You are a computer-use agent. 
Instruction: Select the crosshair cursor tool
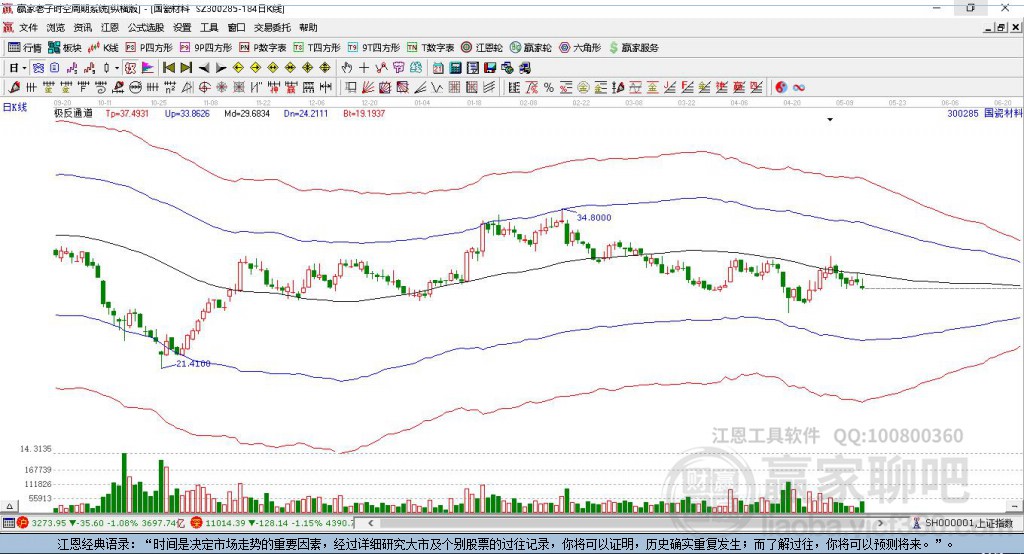point(364,68)
